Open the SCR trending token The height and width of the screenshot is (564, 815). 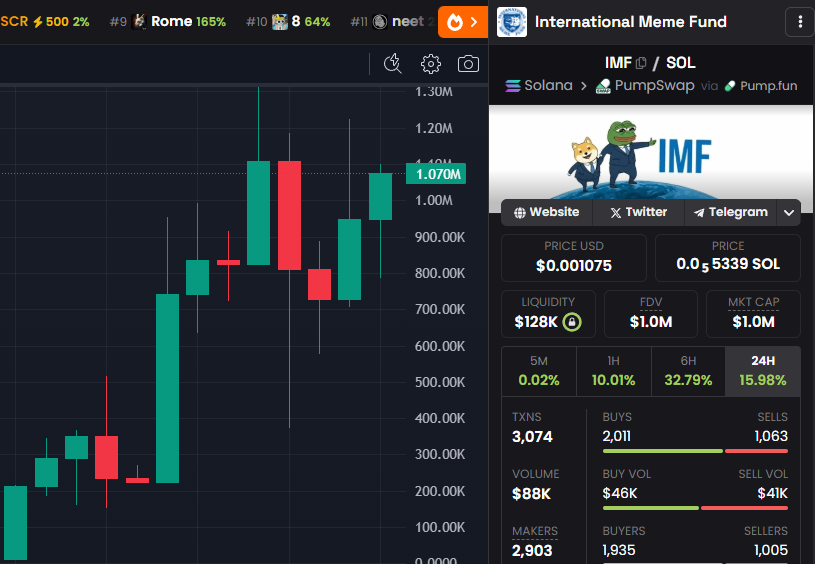tap(45, 22)
